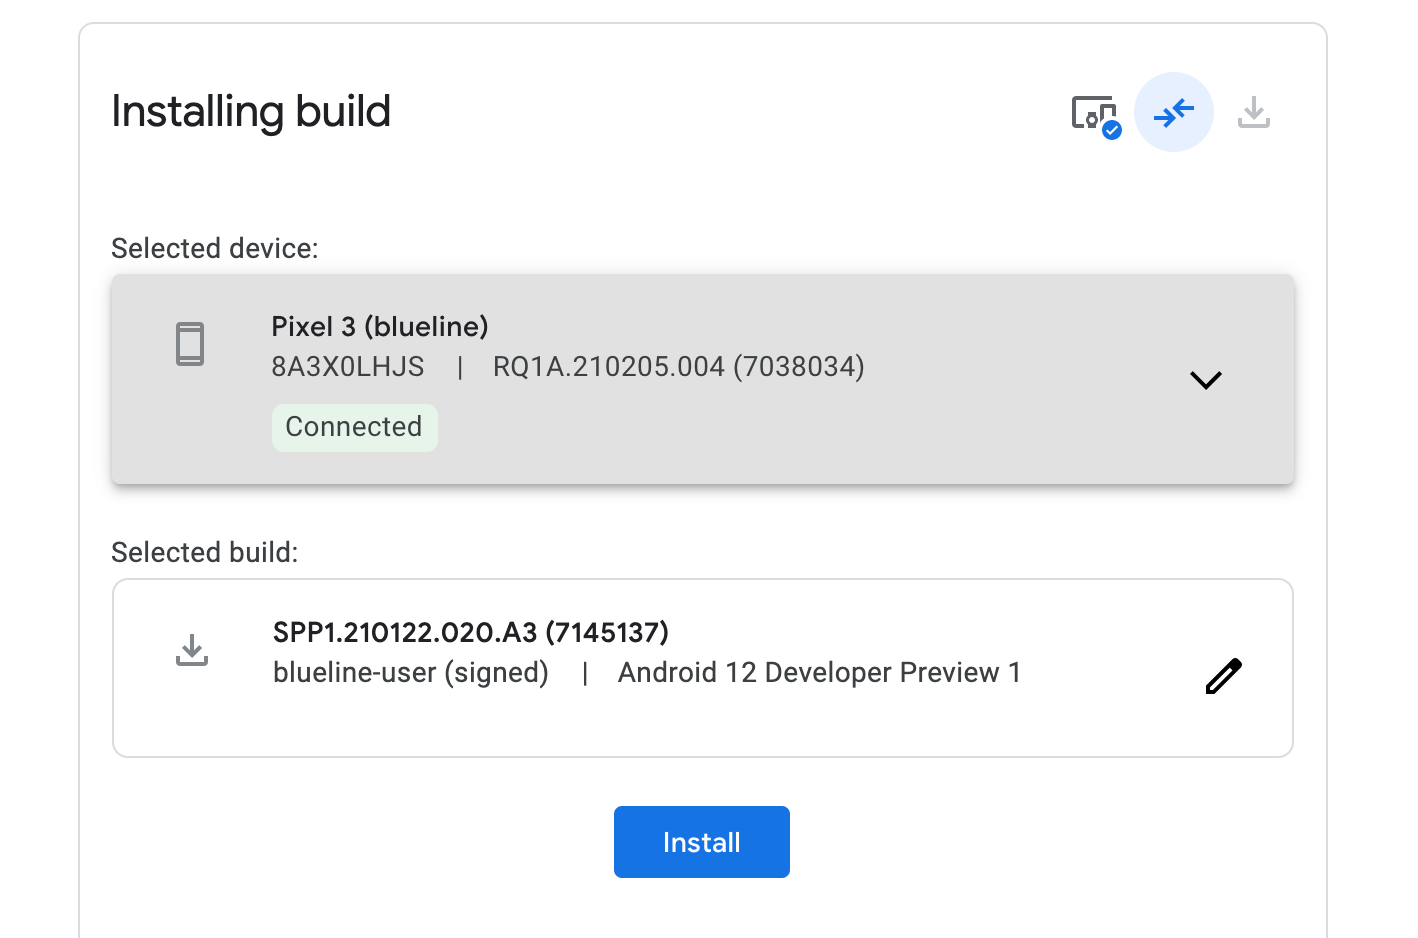The height and width of the screenshot is (938, 1418).
Task: Click the blue check badge on device icon
Action: click(x=1112, y=130)
